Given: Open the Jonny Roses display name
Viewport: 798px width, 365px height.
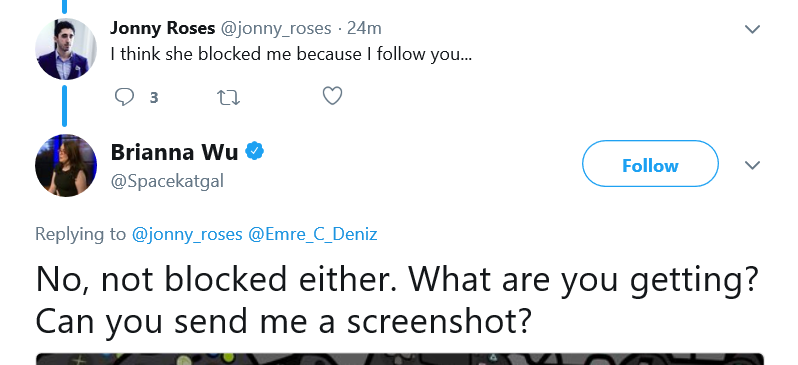Looking at the screenshot, I should pos(162,28).
